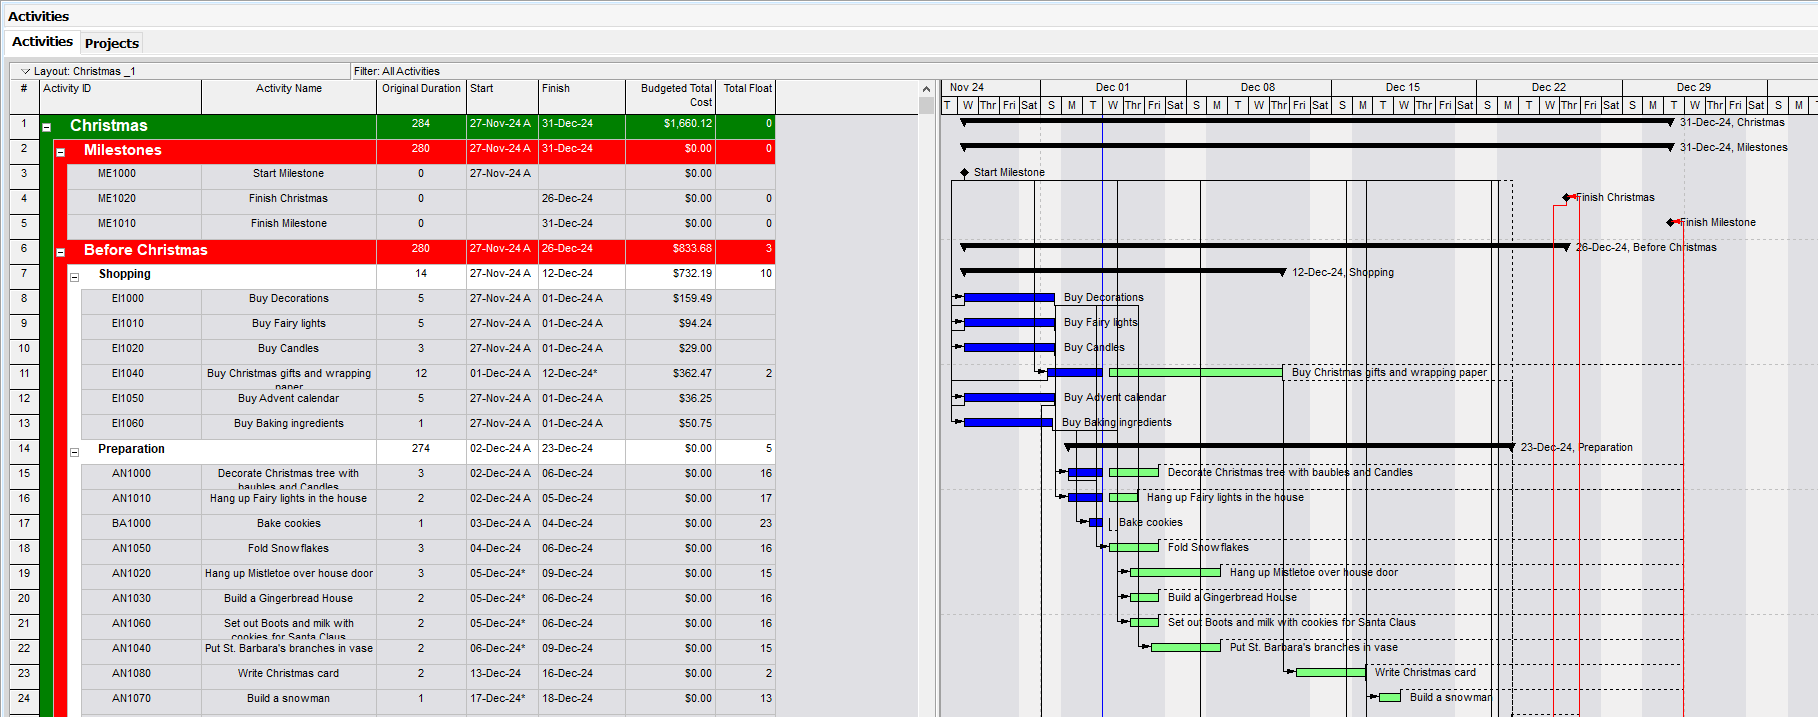The height and width of the screenshot is (717, 1818).
Task: Select the Buy Christmas gifts green remaining bar
Action: coord(1195,373)
